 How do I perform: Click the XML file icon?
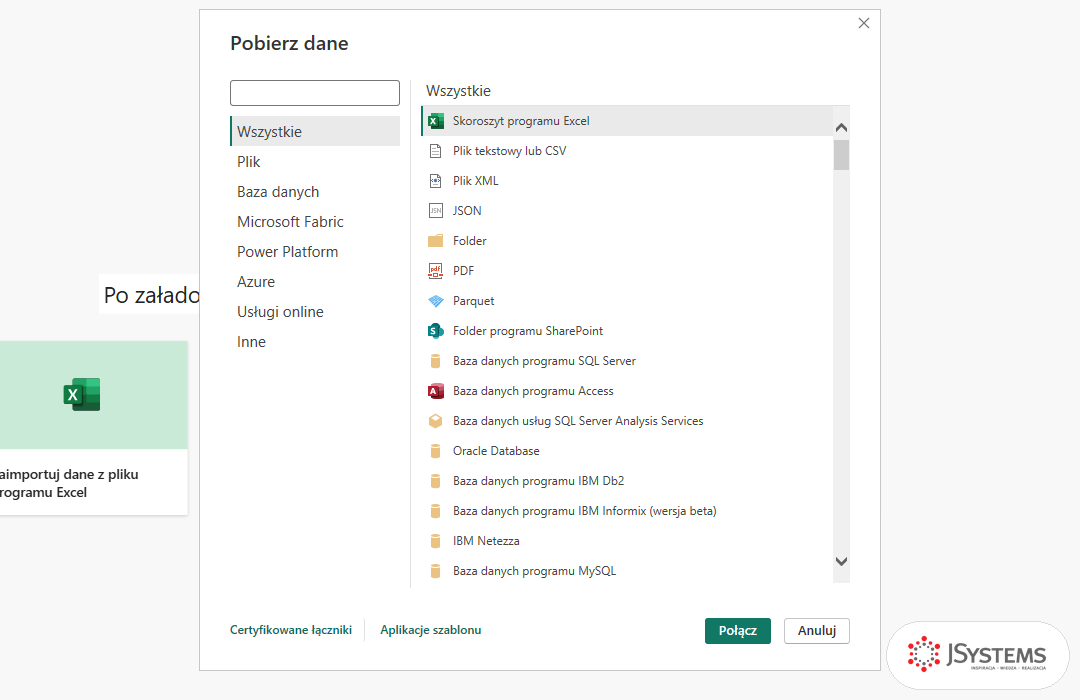pos(435,181)
